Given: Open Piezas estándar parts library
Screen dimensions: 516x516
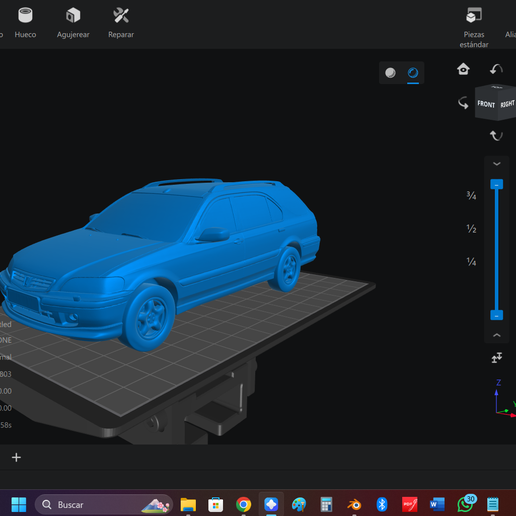Looking at the screenshot, I should click(x=474, y=27).
